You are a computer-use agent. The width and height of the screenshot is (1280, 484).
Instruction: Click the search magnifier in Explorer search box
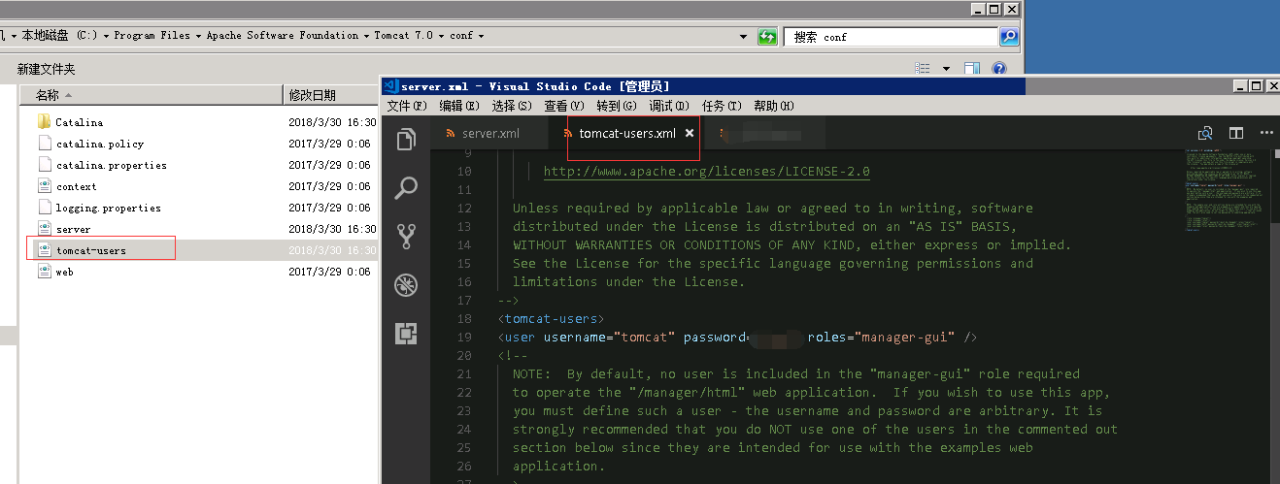[x=1009, y=36]
